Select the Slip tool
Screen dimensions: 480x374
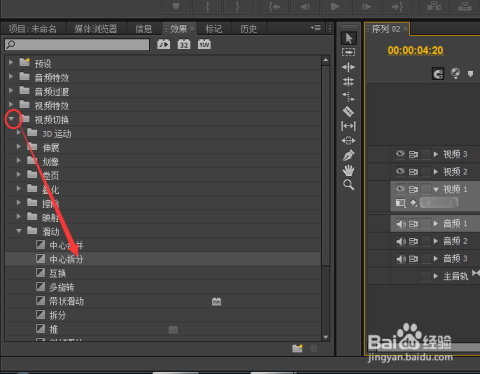tap(349, 126)
